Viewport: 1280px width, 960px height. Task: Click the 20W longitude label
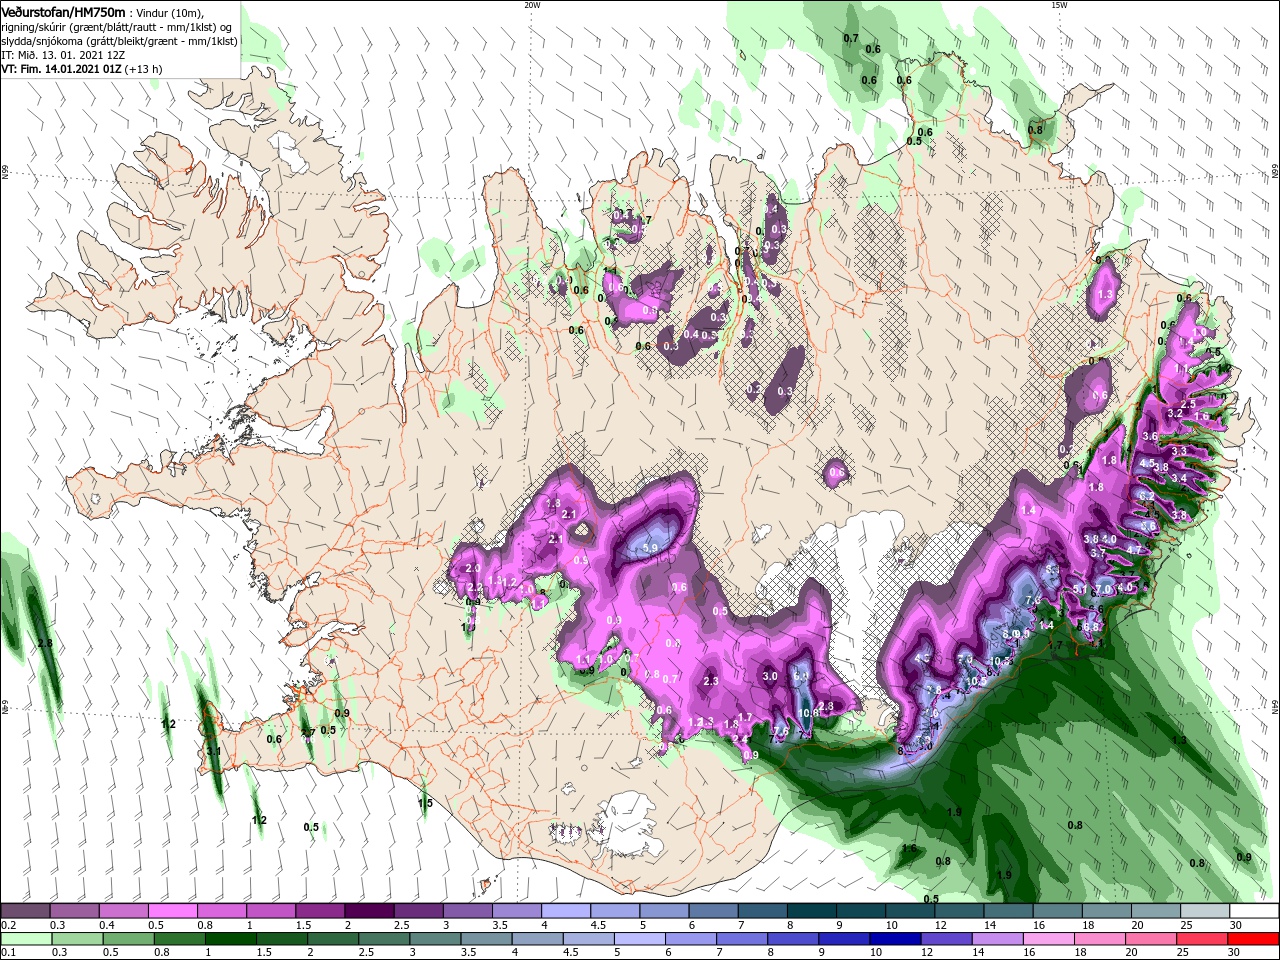click(x=532, y=5)
